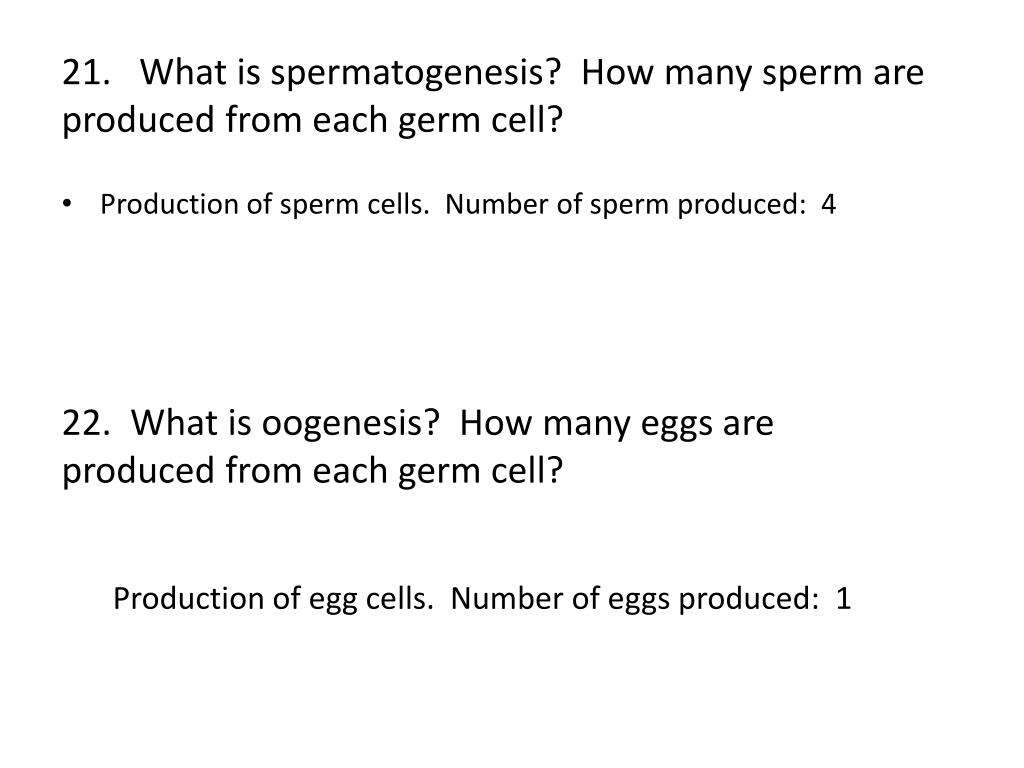Select "produced from each germ cell?" under question 21

pyautogui.click(x=312, y=121)
